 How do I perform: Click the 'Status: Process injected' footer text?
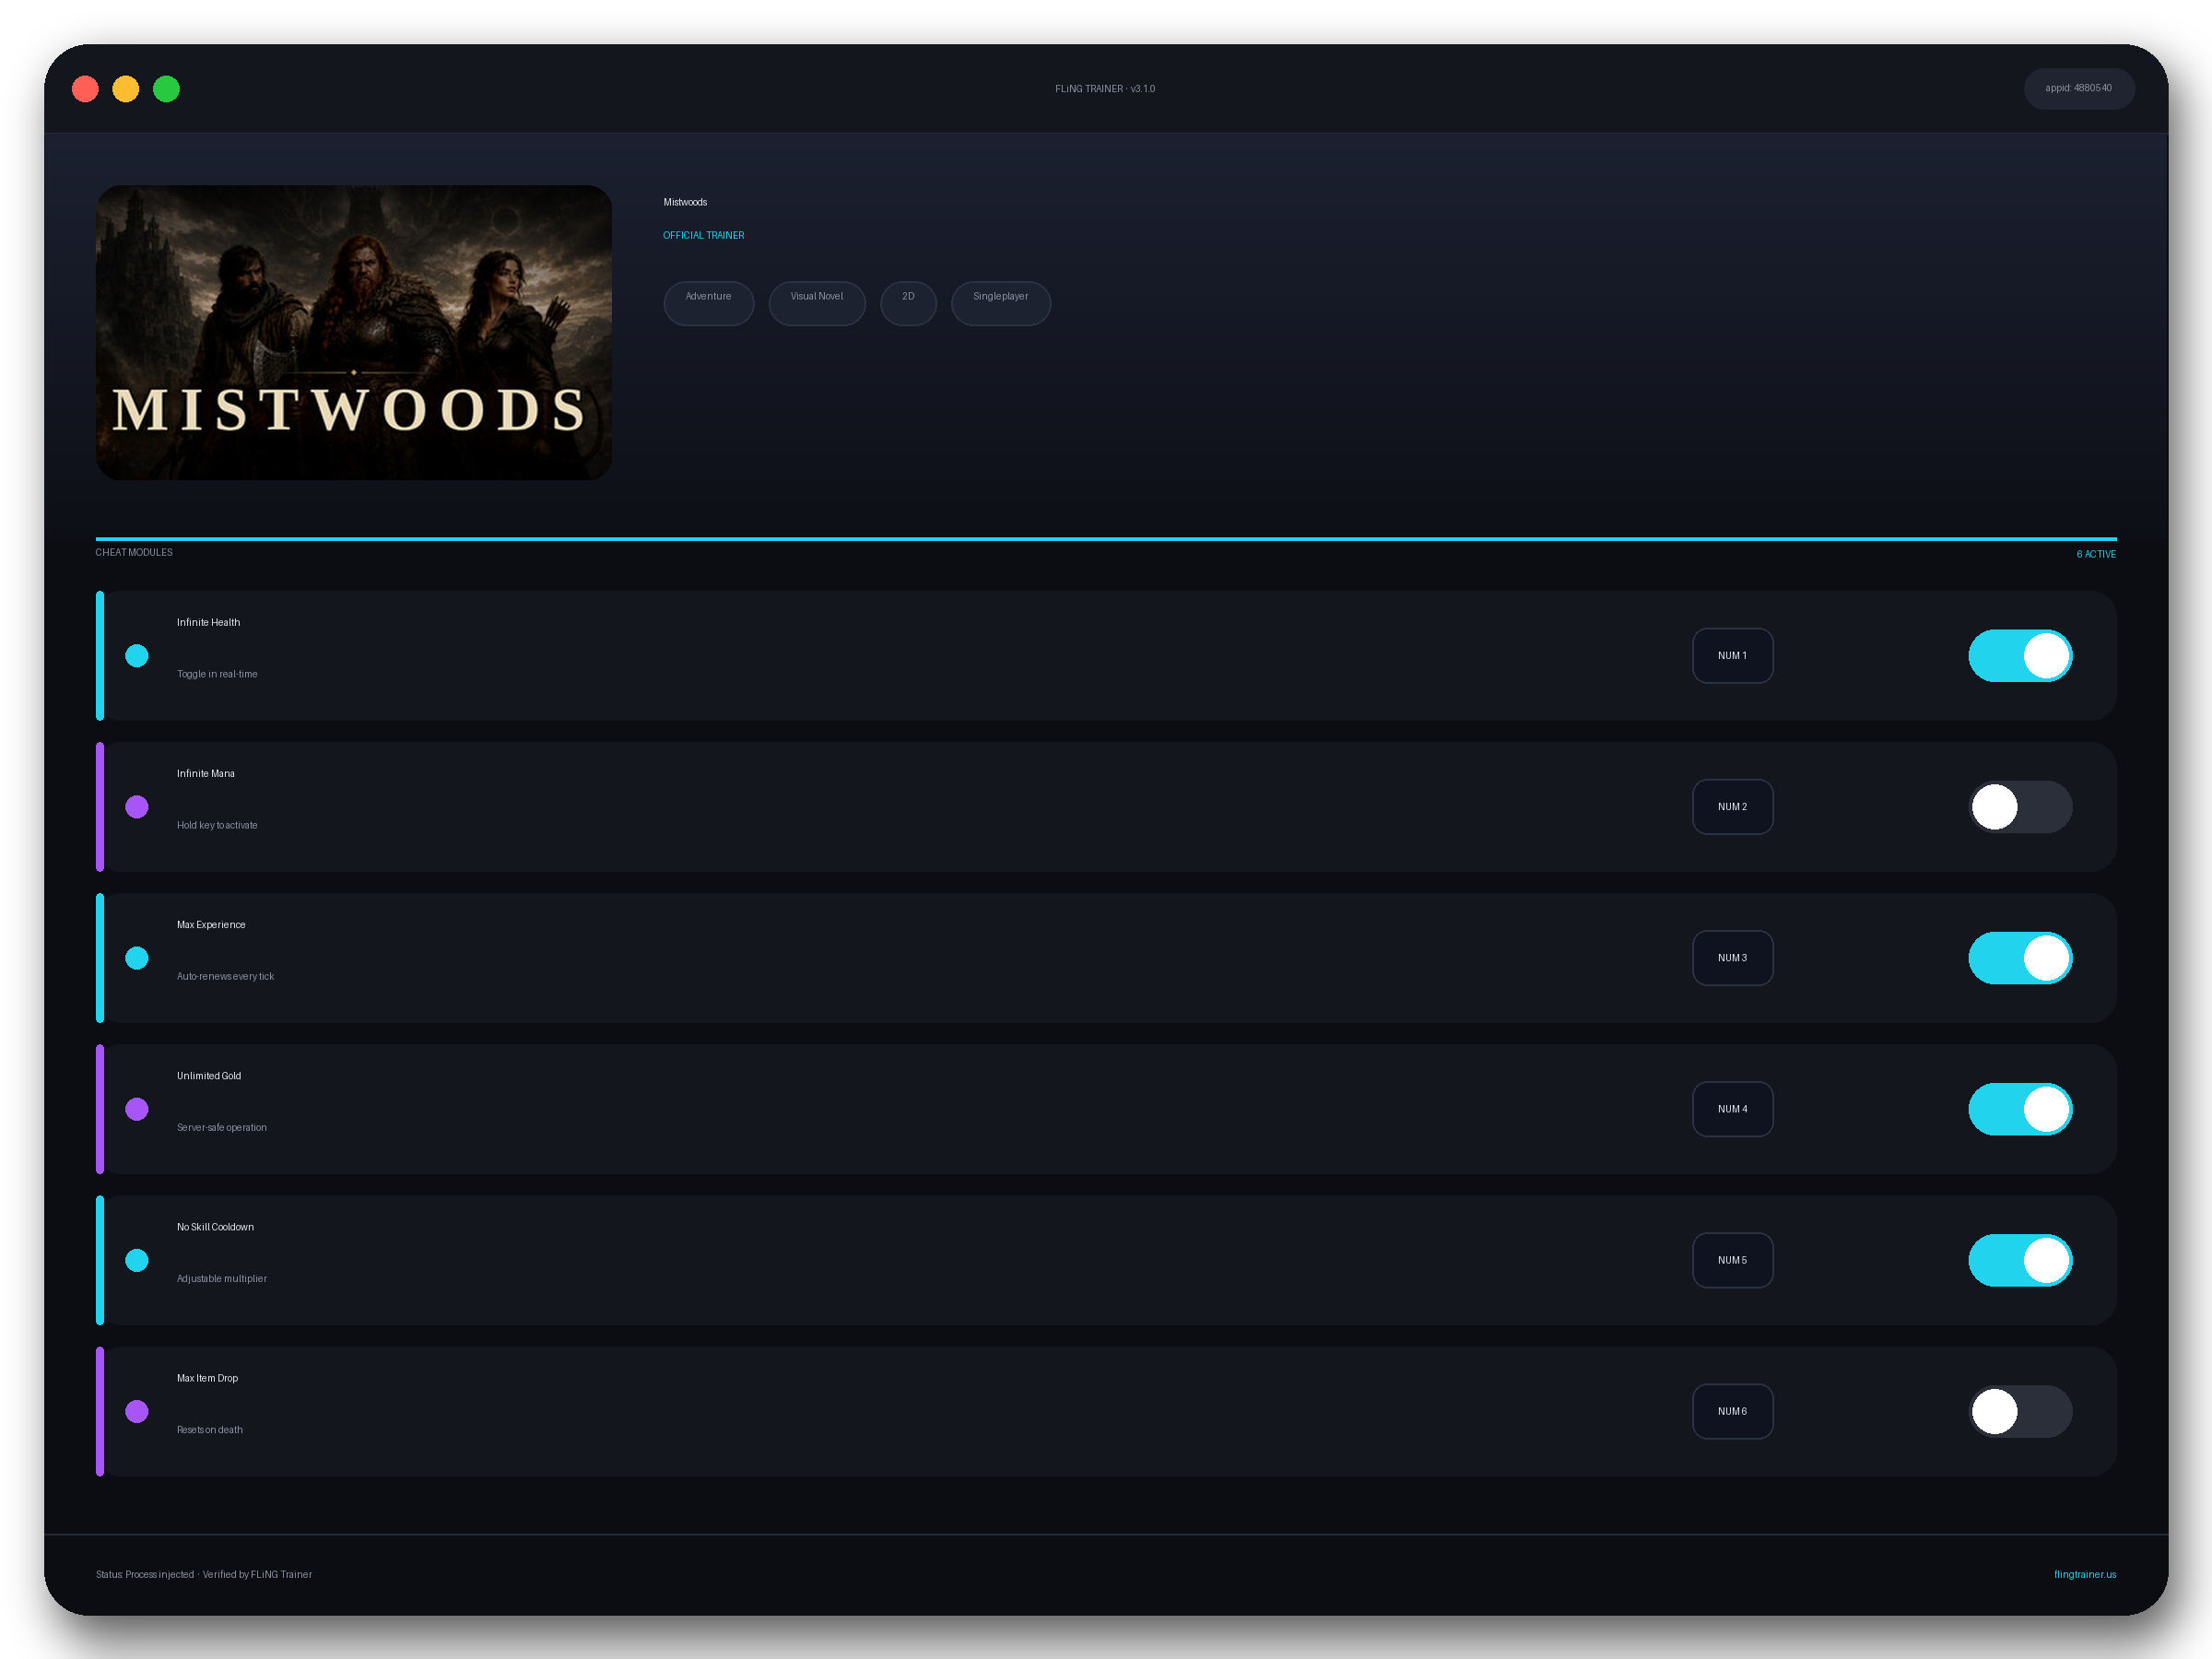[145, 1574]
